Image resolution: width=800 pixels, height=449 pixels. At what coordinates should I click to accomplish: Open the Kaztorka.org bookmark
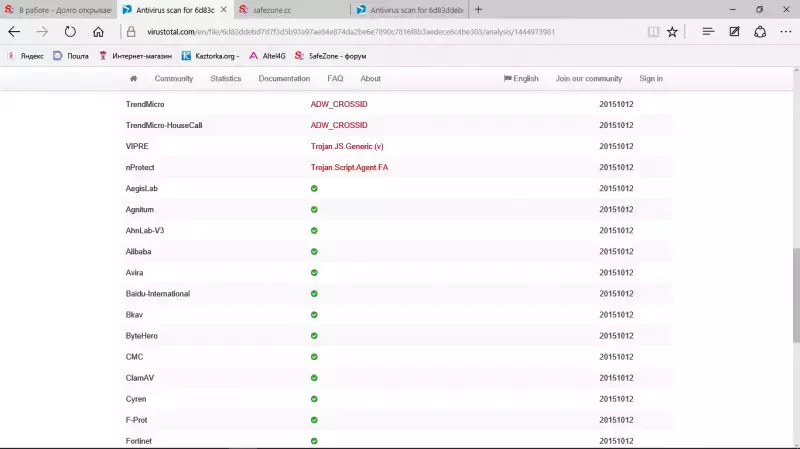point(210,56)
